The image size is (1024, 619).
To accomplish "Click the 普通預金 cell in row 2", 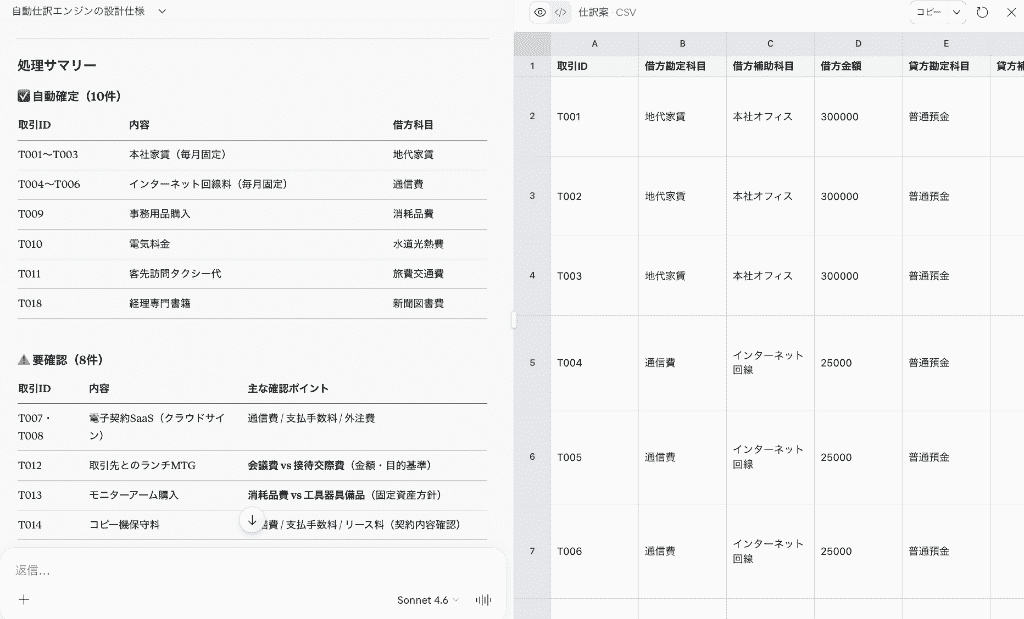I will [x=946, y=116].
